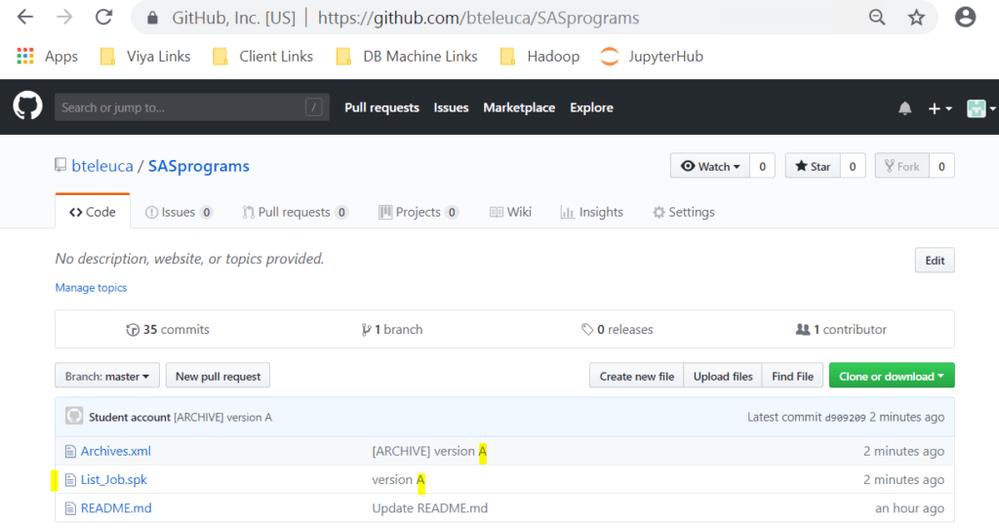Open Explore in the top navigation
Viewport: 999px width, 529px height.
[591, 108]
